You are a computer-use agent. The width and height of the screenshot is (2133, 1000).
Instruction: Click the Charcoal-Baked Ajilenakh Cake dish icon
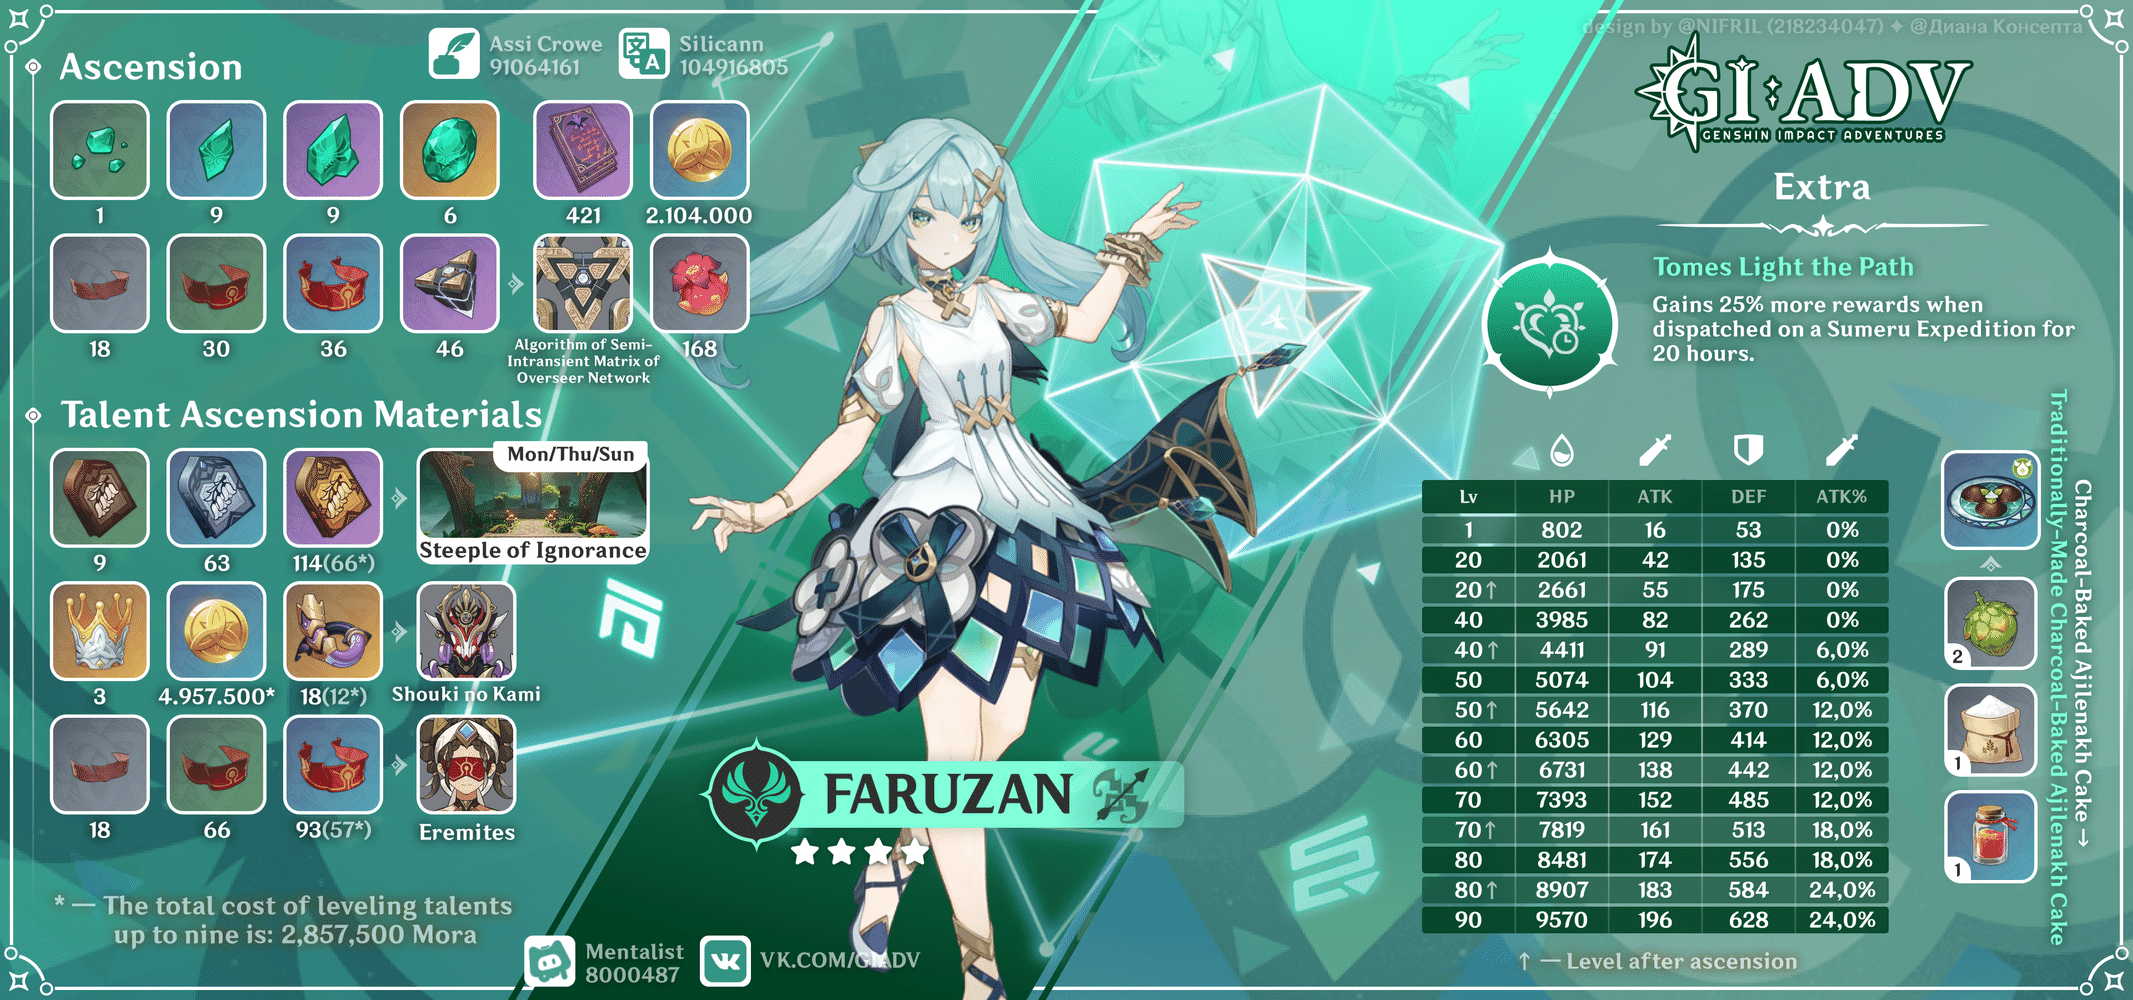coord(1990,499)
